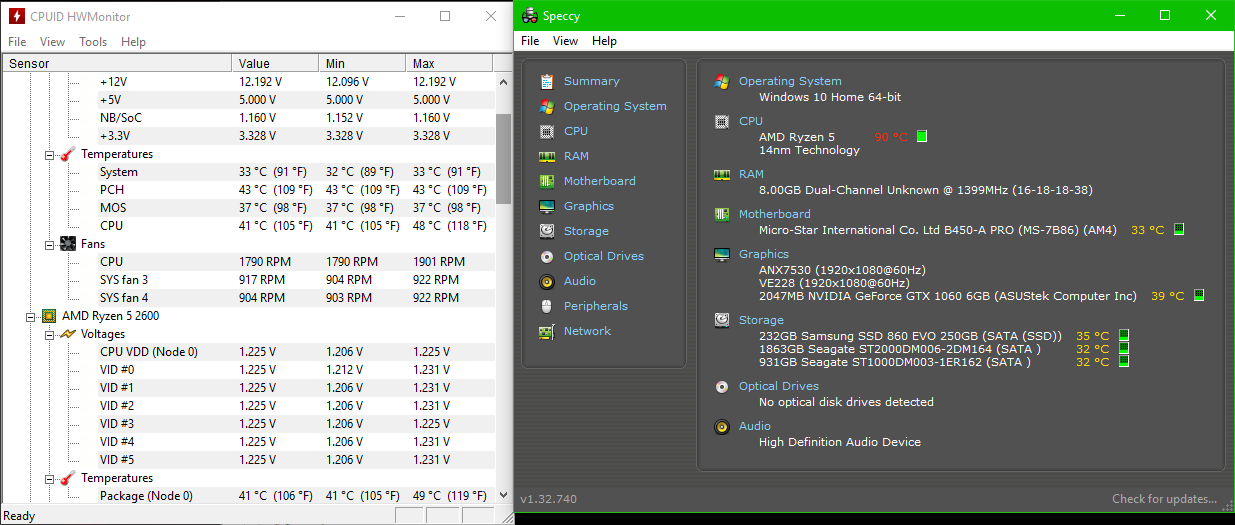The width and height of the screenshot is (1235, 525).
Task: Click the speaker icon beside Audio summary heading
Action: click(722, 426)
